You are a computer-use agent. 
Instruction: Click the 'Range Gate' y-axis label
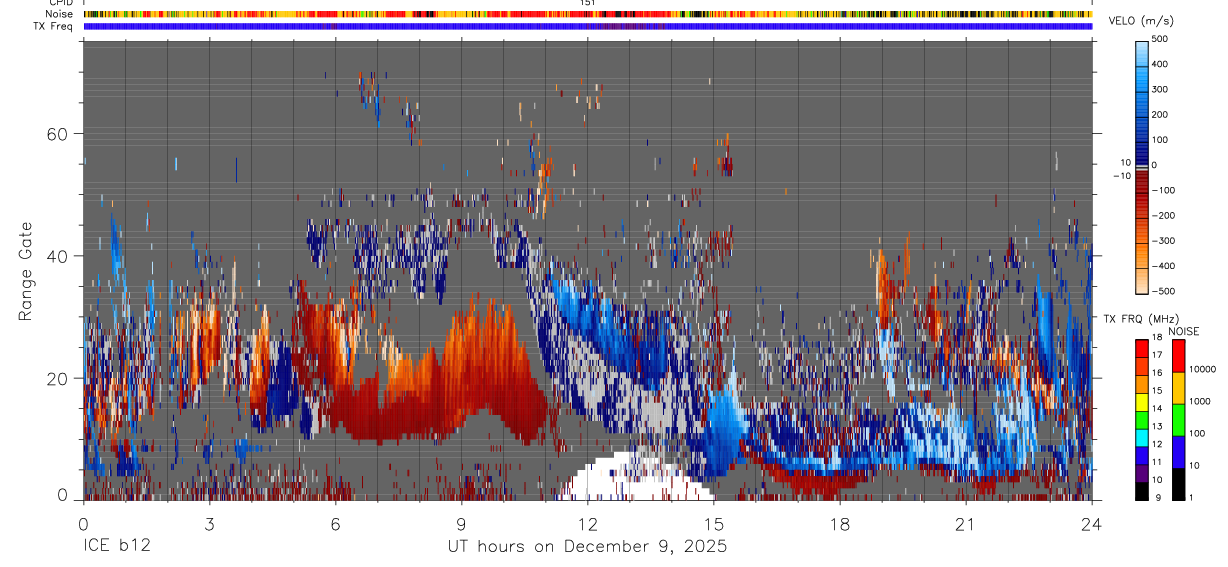point(27,270)
